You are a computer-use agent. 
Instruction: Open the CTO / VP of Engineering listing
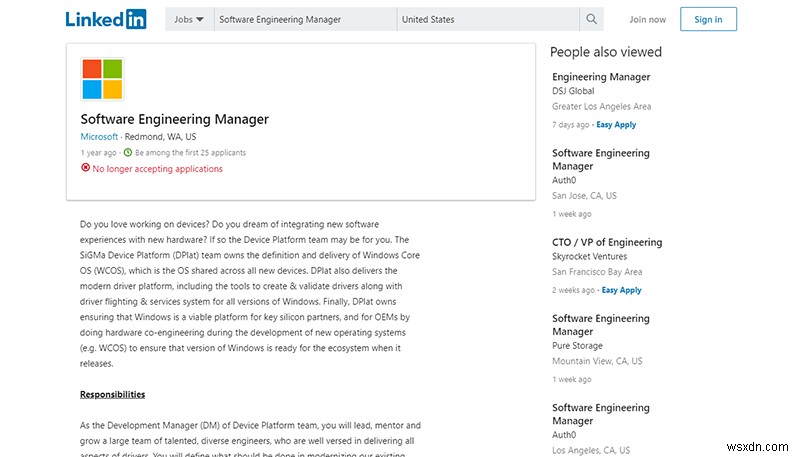tap(607, 242)
